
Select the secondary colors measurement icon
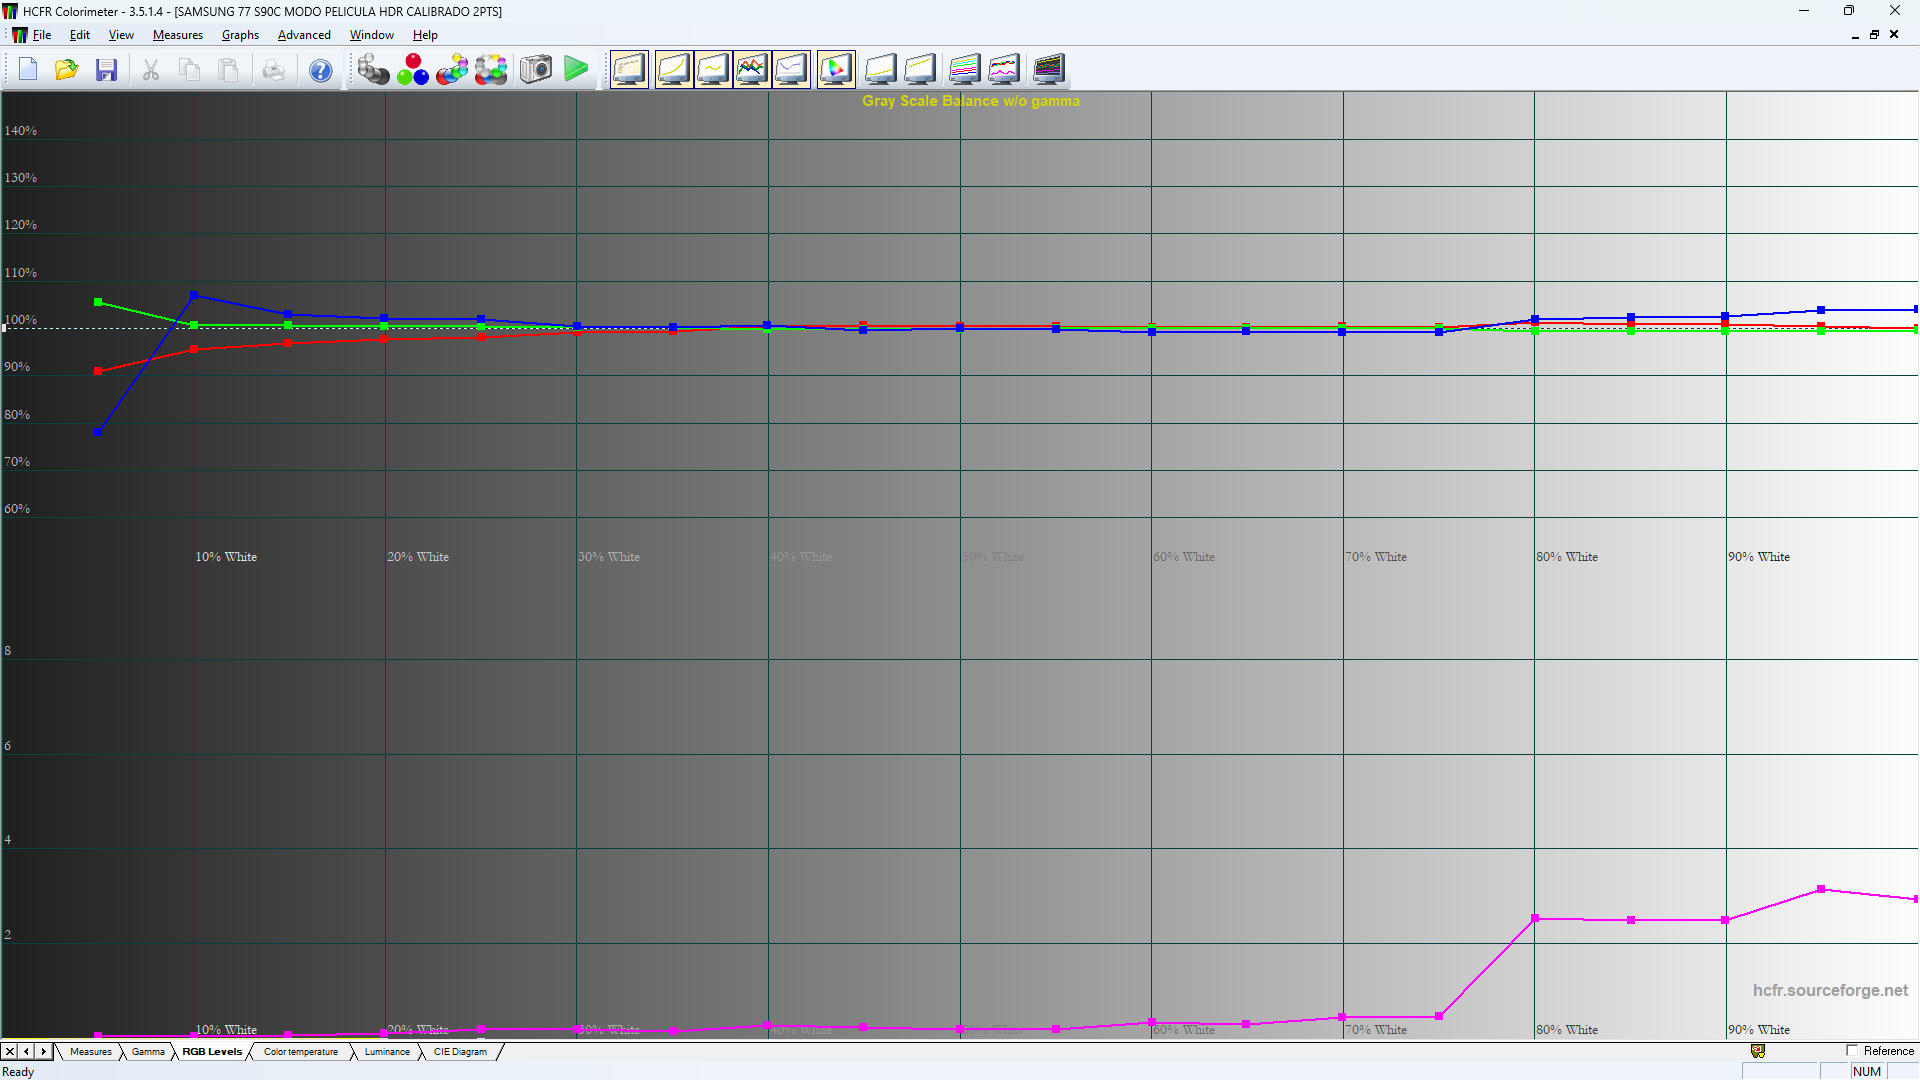tap(452, 69)
